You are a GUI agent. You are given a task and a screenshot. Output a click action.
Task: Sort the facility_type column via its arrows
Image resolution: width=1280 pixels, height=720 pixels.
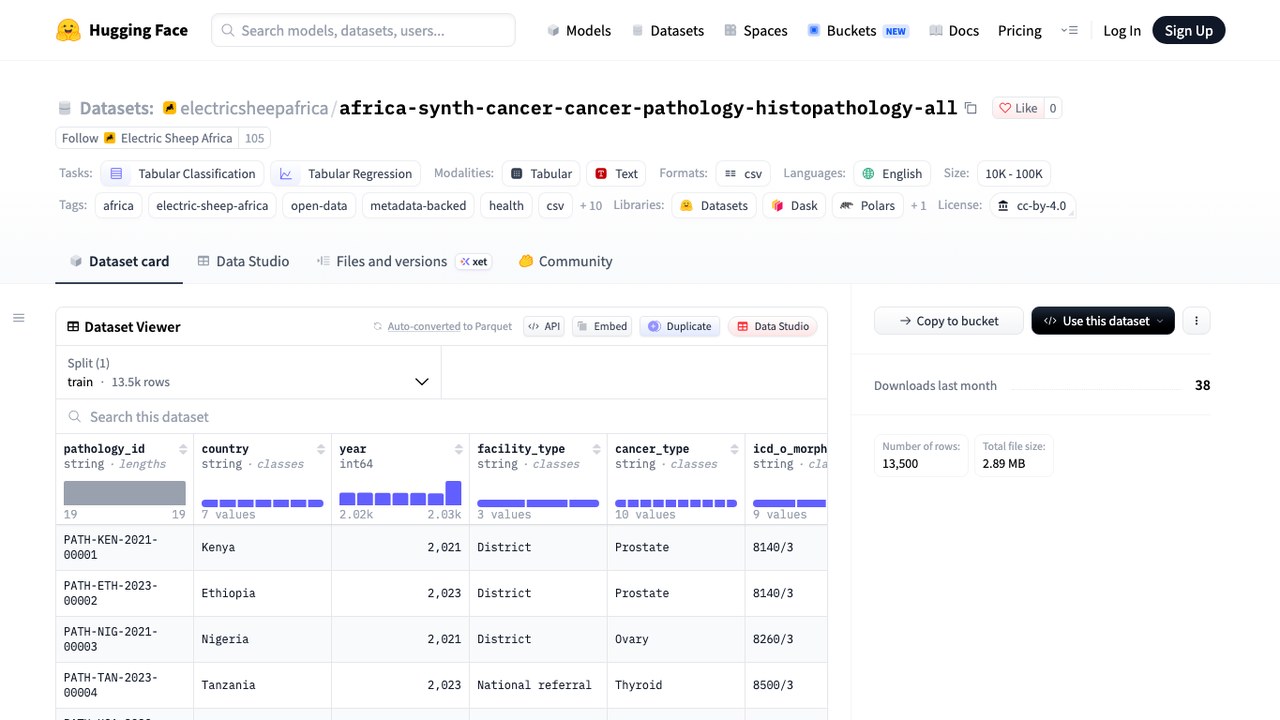597,449
